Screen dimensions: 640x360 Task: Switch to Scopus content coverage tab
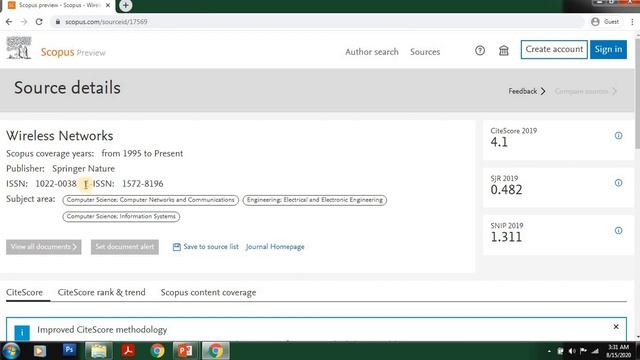[x=208, y=292]
